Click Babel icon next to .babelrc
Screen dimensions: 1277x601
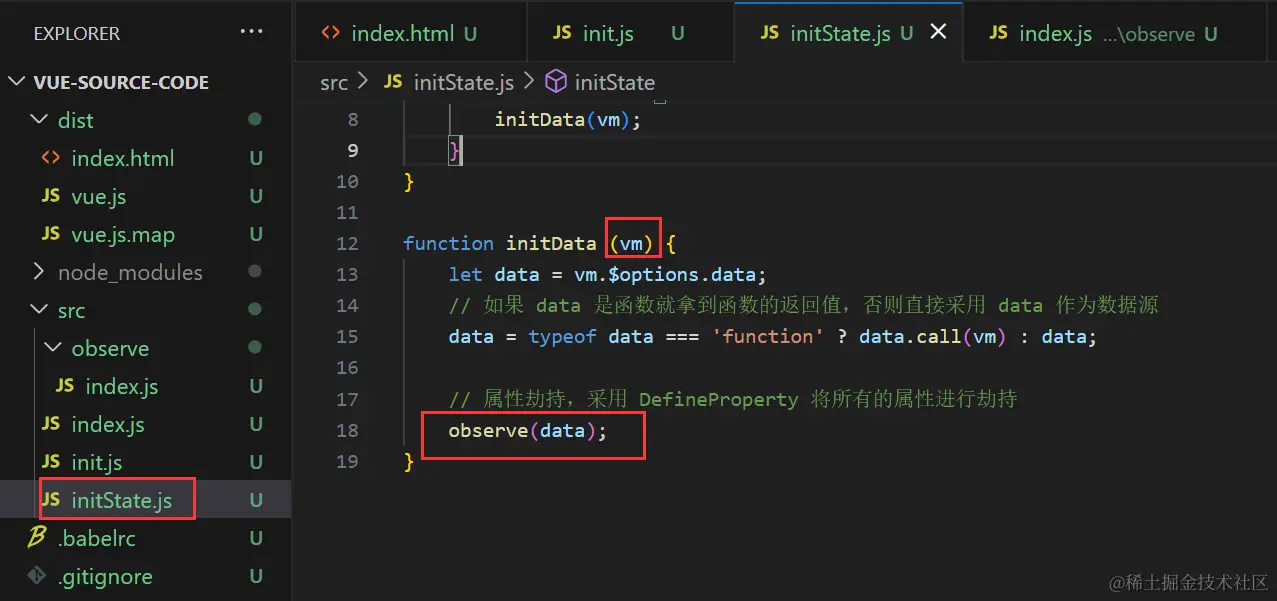(36, 537)
